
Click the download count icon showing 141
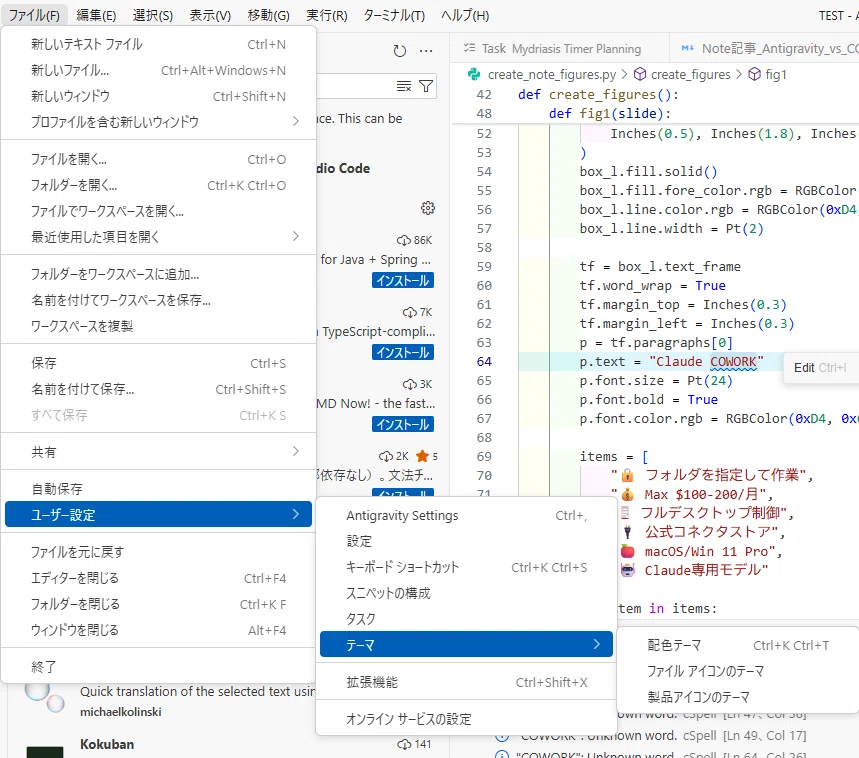404,744
